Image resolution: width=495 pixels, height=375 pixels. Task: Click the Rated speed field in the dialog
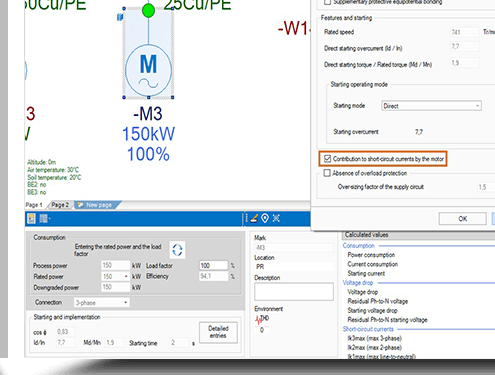[x=465, y=32]
